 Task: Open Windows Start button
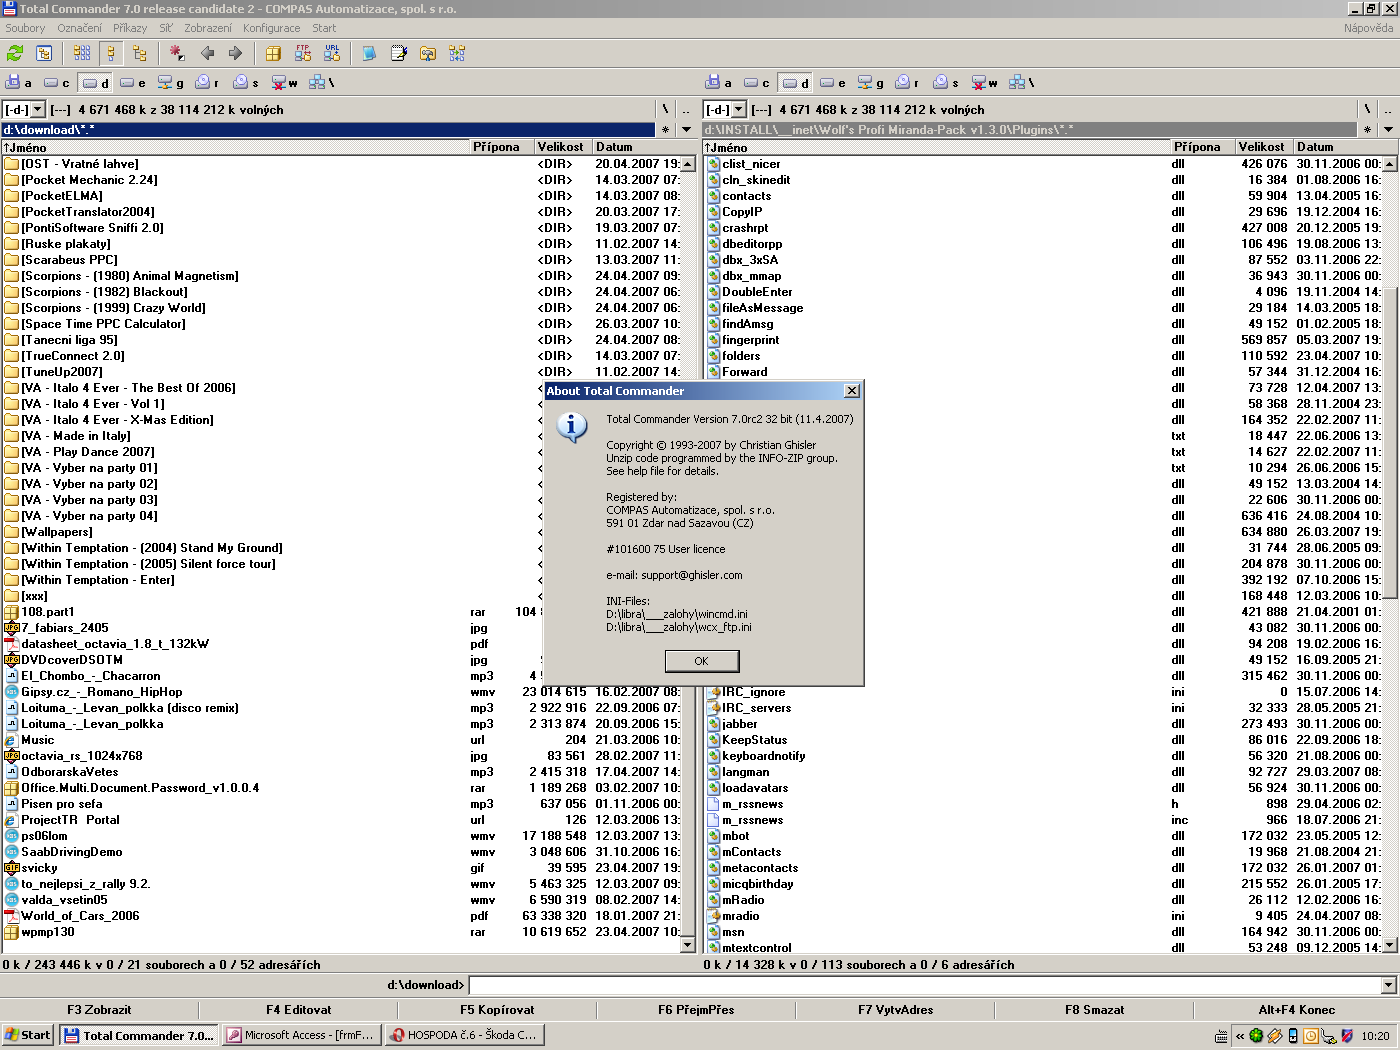coord(28,1035)
